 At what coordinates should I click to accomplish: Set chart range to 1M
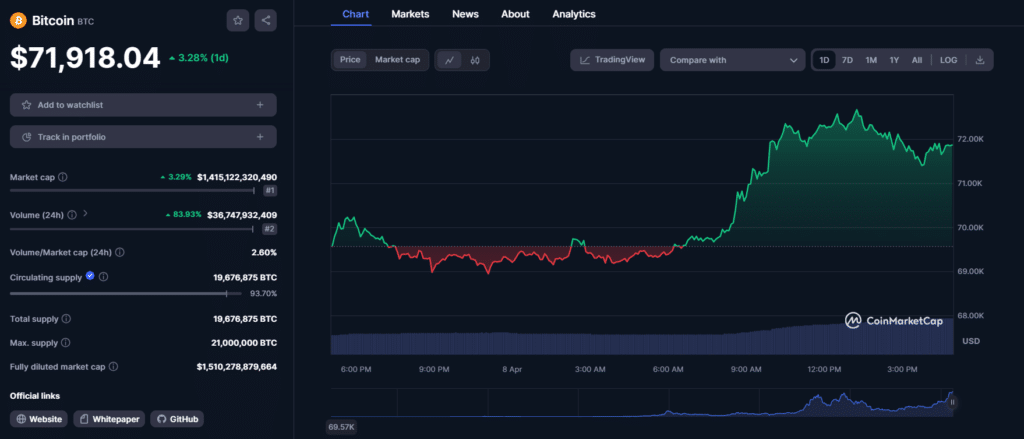[x=871, y=60]
